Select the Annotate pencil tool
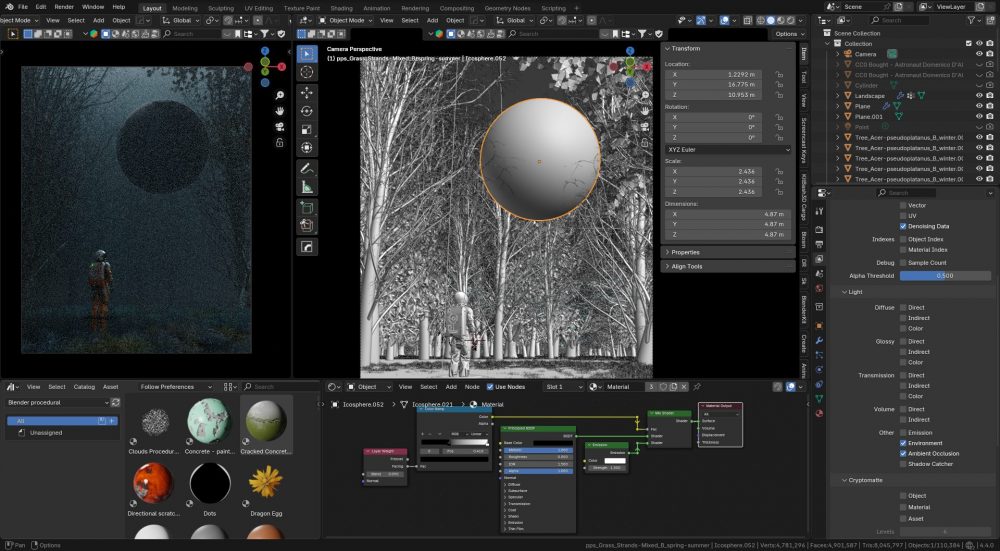The width and height of the screenshot is (1000, 551). click(307, 168)
